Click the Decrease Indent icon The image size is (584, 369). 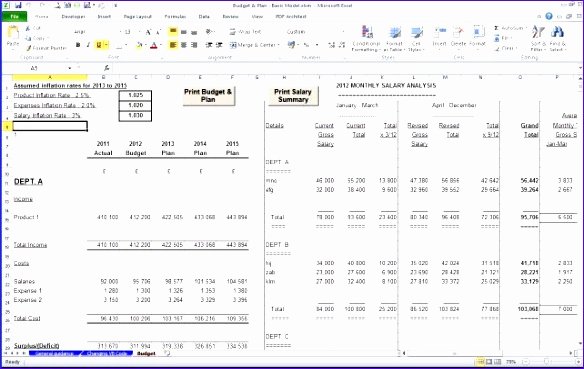[x=209, y=45]
